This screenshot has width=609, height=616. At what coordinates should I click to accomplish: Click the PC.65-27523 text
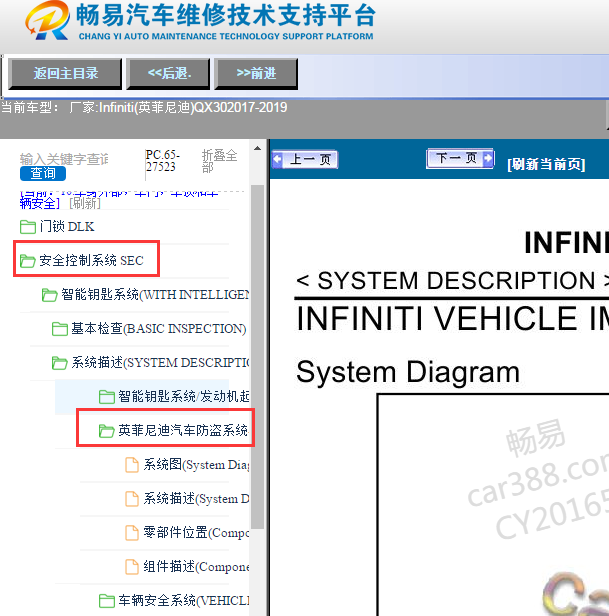coord(162,161)
